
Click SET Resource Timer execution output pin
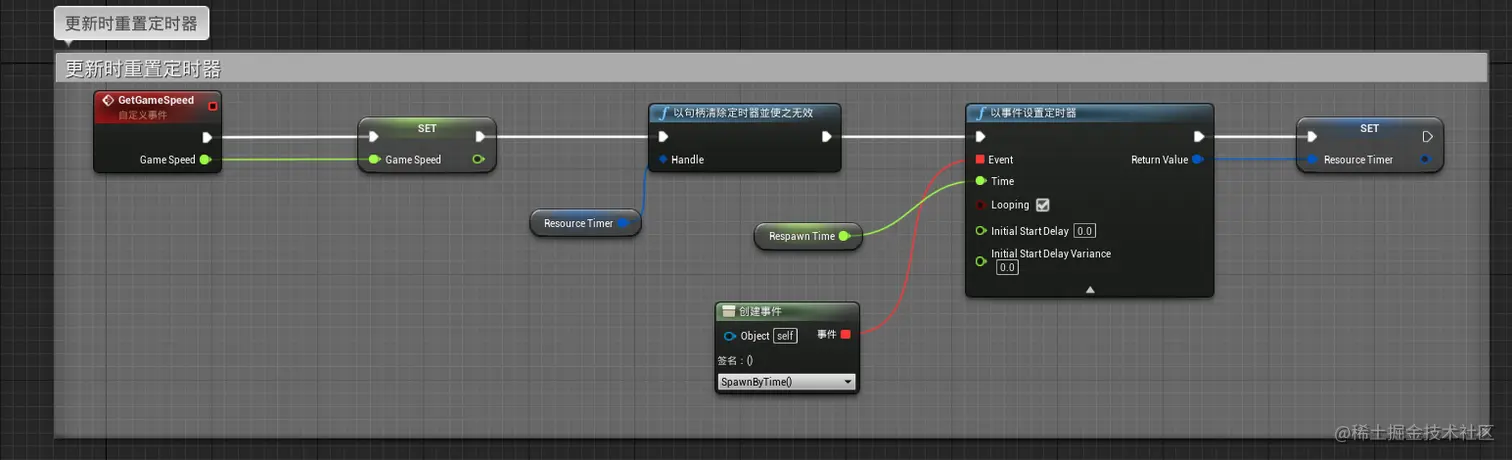(1427, 137)
